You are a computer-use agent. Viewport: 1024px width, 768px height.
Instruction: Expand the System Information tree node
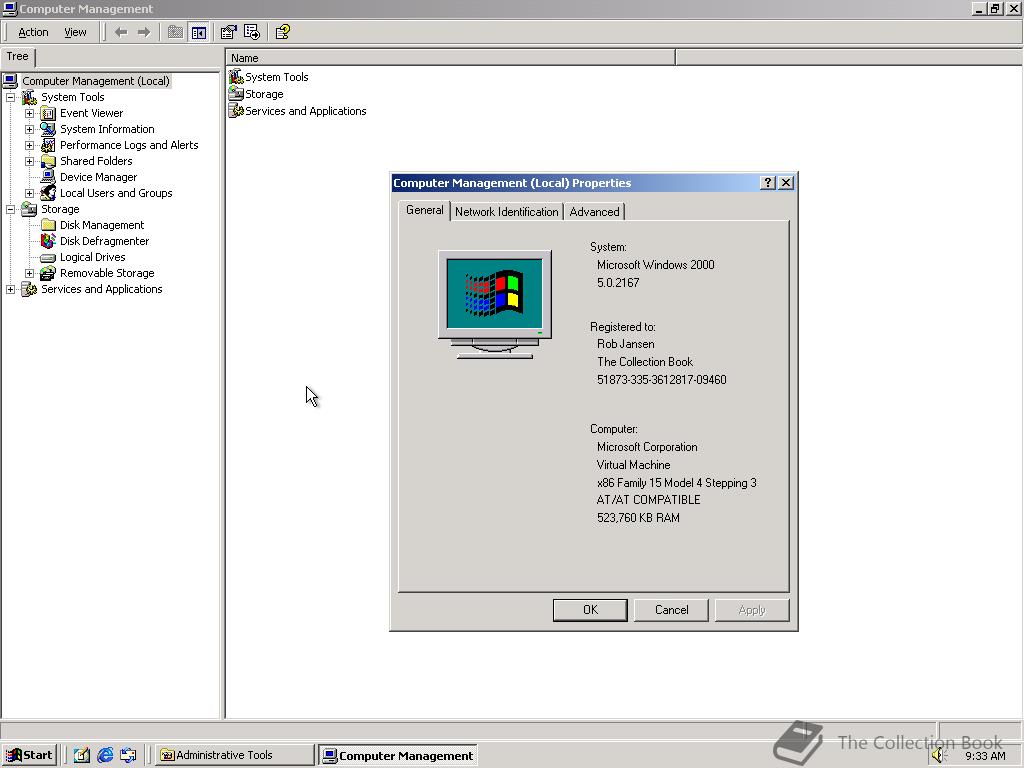click(x=29, y=129)
